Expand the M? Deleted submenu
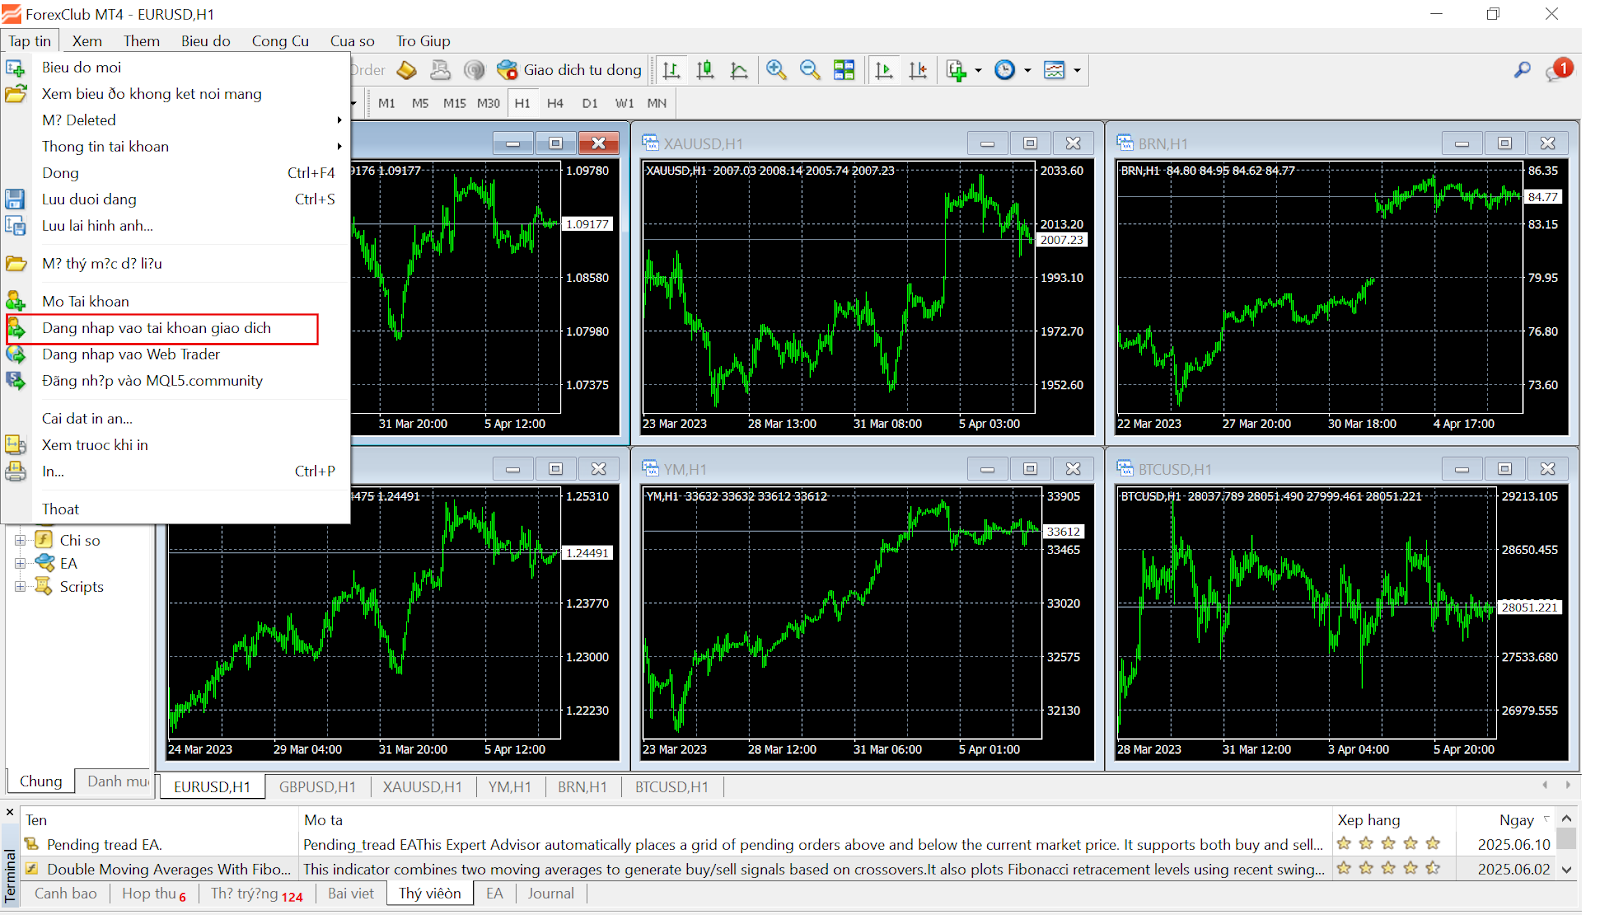This screenshot has width=1600, height=915. [x=176, y=120]
